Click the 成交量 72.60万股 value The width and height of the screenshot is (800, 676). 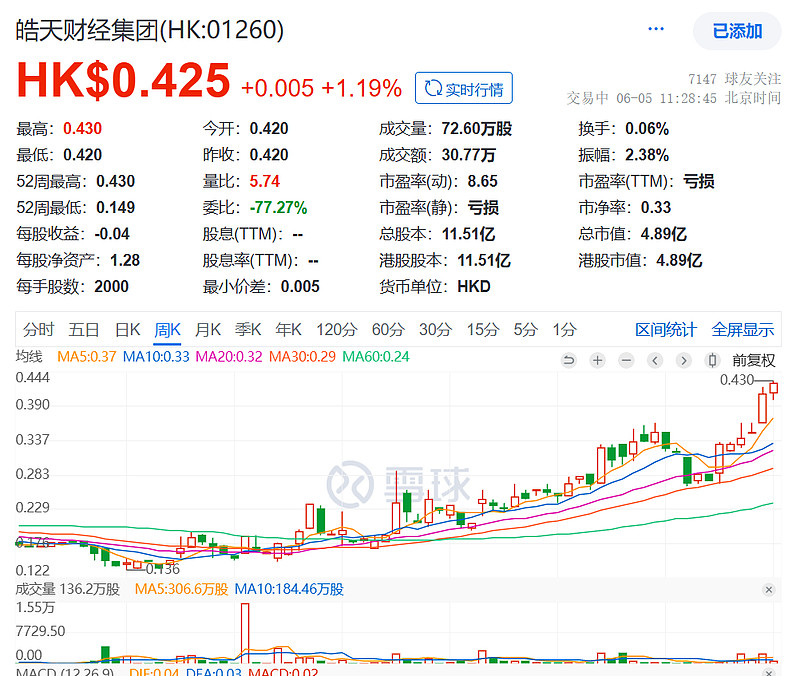click(477, 129)
